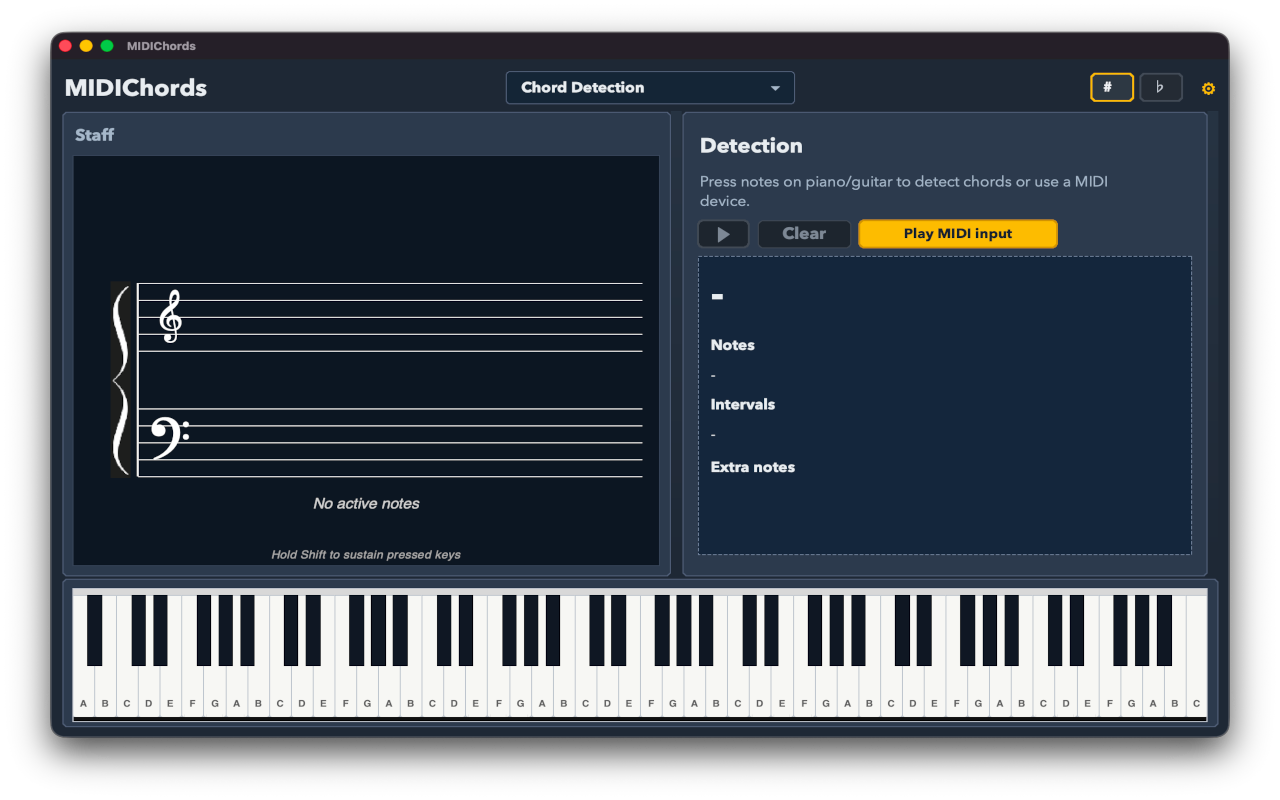Click the Clear button
1280x800 pixels.
point(804,233)
